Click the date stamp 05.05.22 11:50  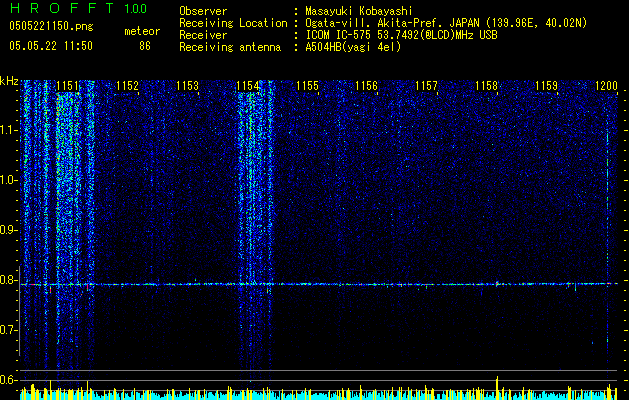pos(51,46)
